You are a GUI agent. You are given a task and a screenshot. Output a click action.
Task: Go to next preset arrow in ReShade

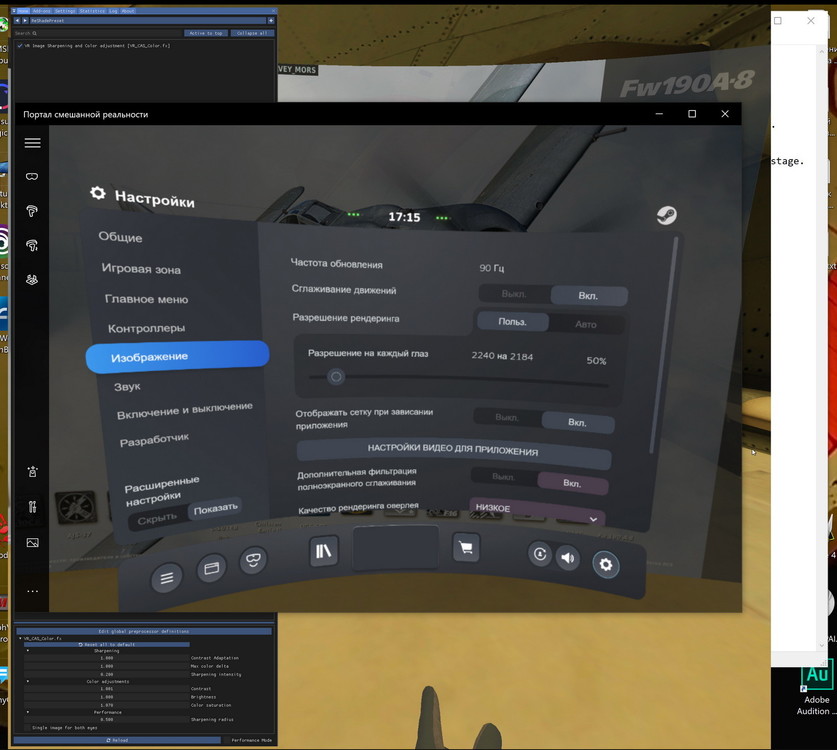(25, 20)
